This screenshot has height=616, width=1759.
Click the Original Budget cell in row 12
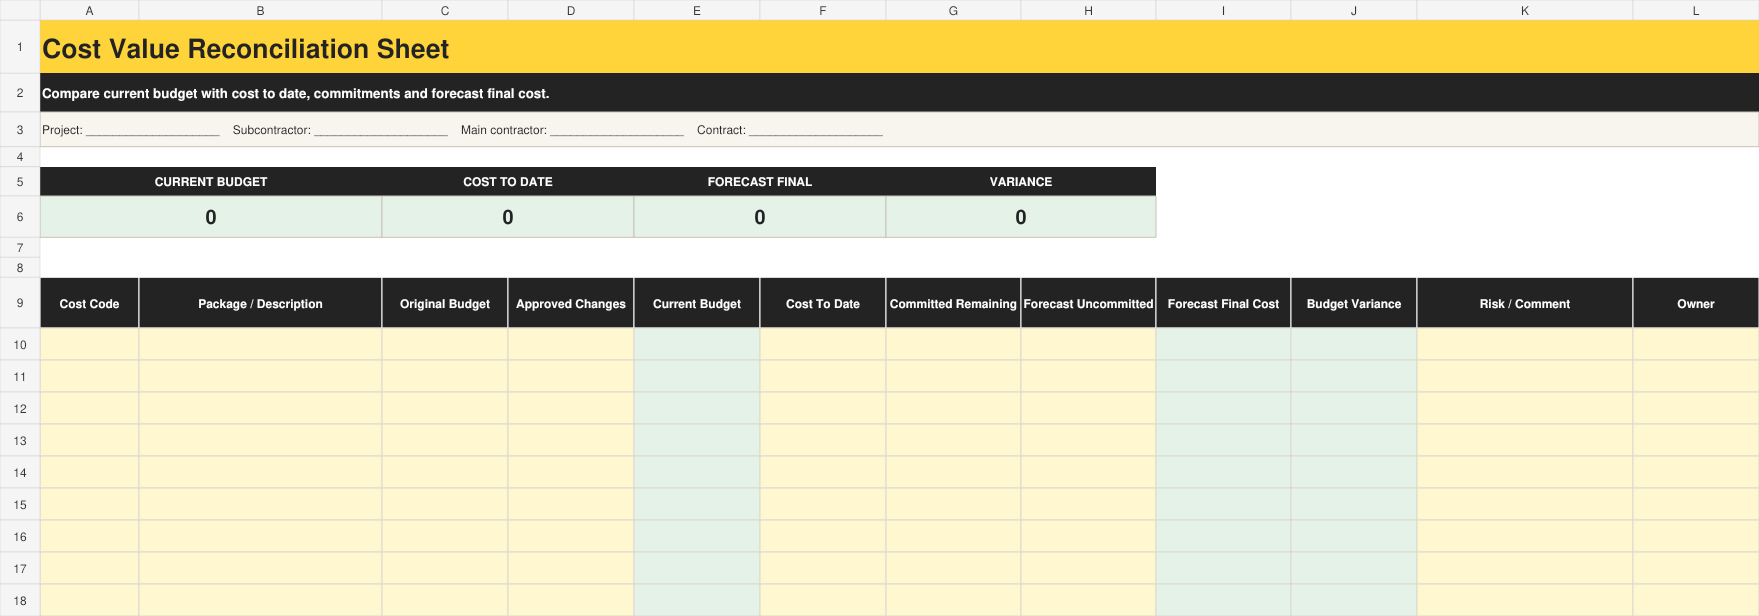(x=445, y=408)
